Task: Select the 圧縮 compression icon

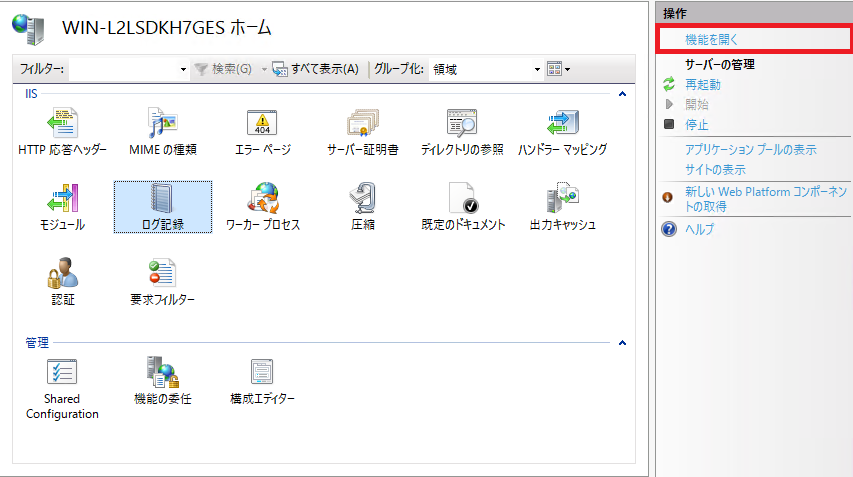Action: point(363,197)
